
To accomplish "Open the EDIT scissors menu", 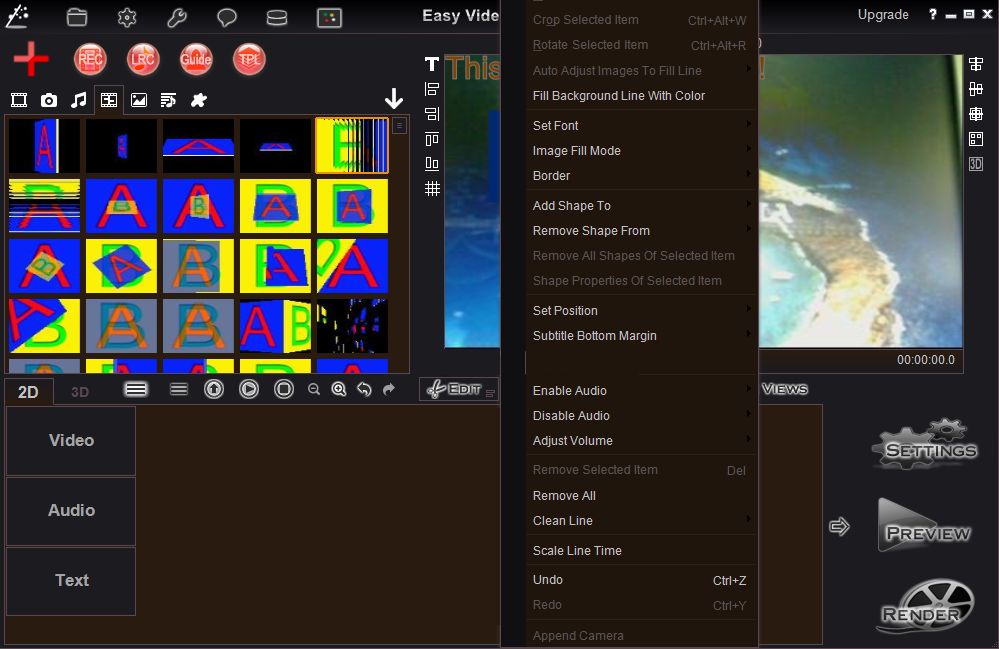I will tap(459, 389).
